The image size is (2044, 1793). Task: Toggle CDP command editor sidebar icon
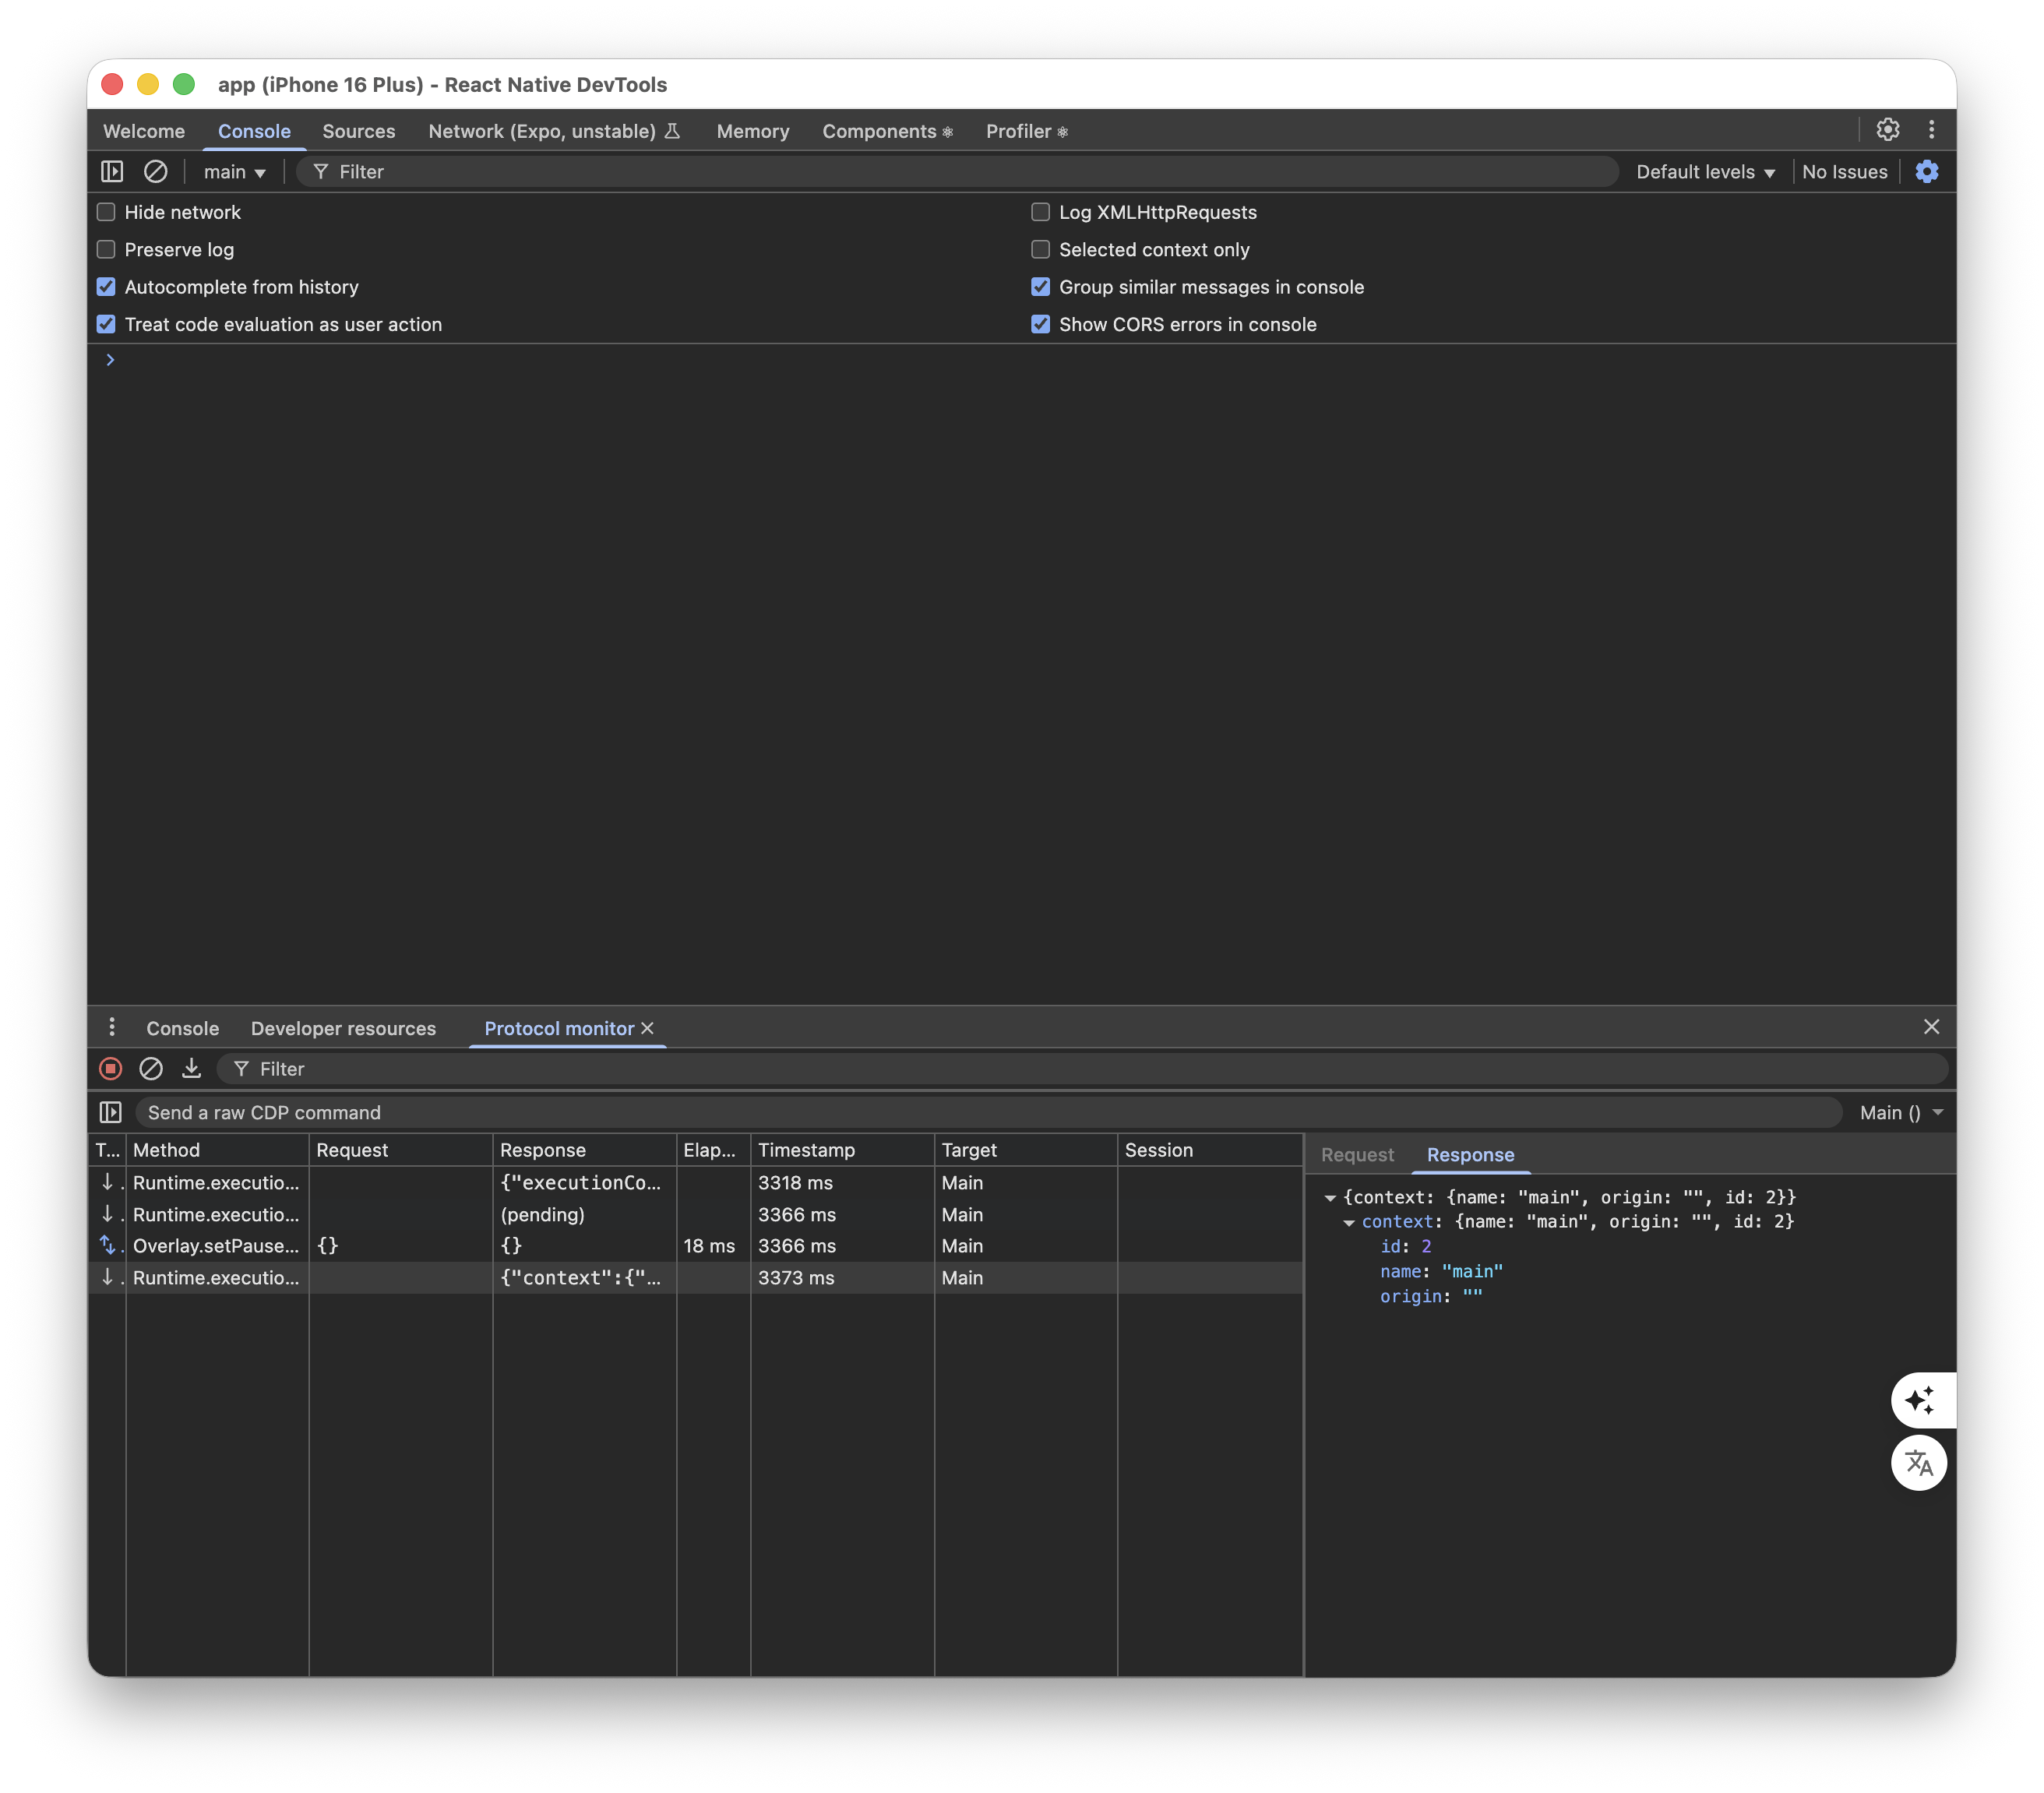pos(111,1113)
